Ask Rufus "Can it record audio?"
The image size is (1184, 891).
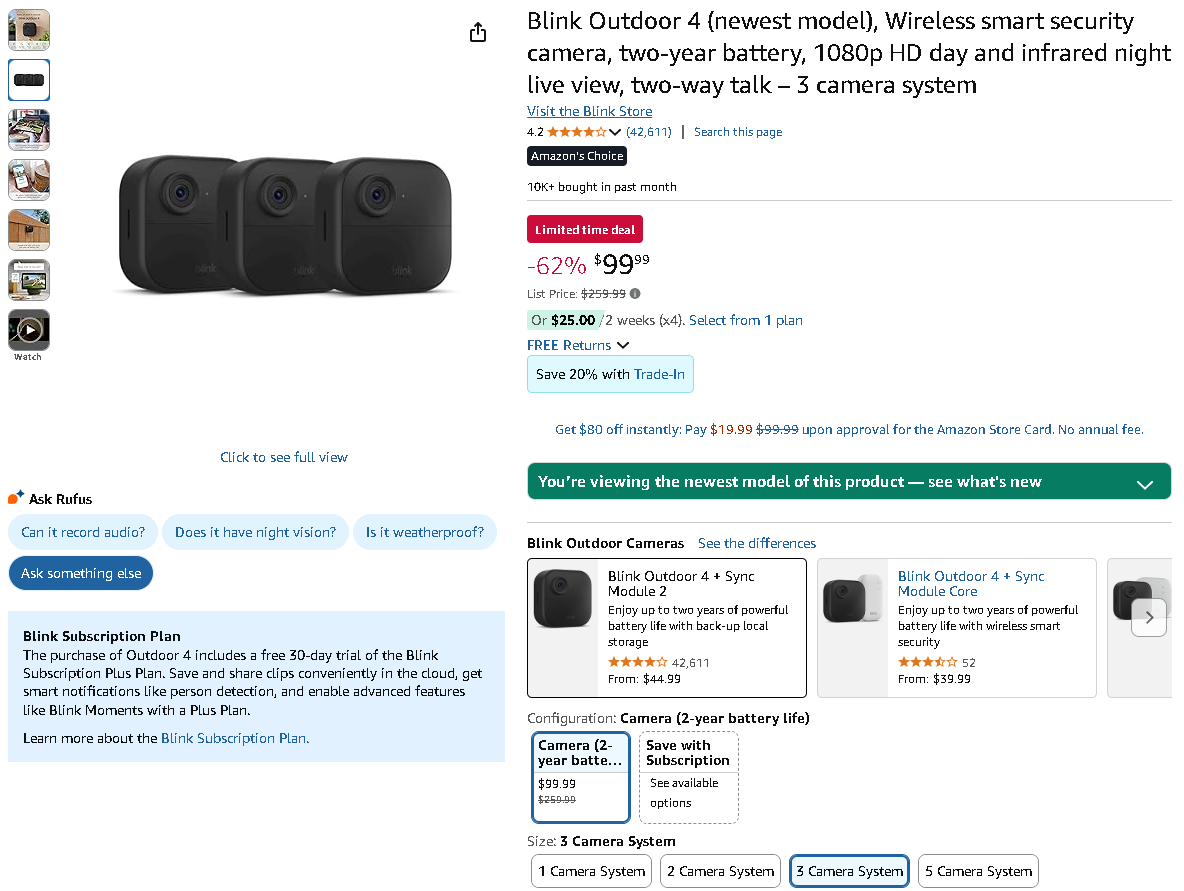coord(83,532)
